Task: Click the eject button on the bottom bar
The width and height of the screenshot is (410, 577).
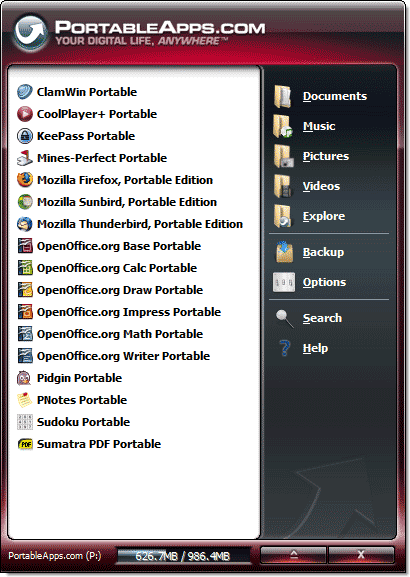Action: (293, 555)
